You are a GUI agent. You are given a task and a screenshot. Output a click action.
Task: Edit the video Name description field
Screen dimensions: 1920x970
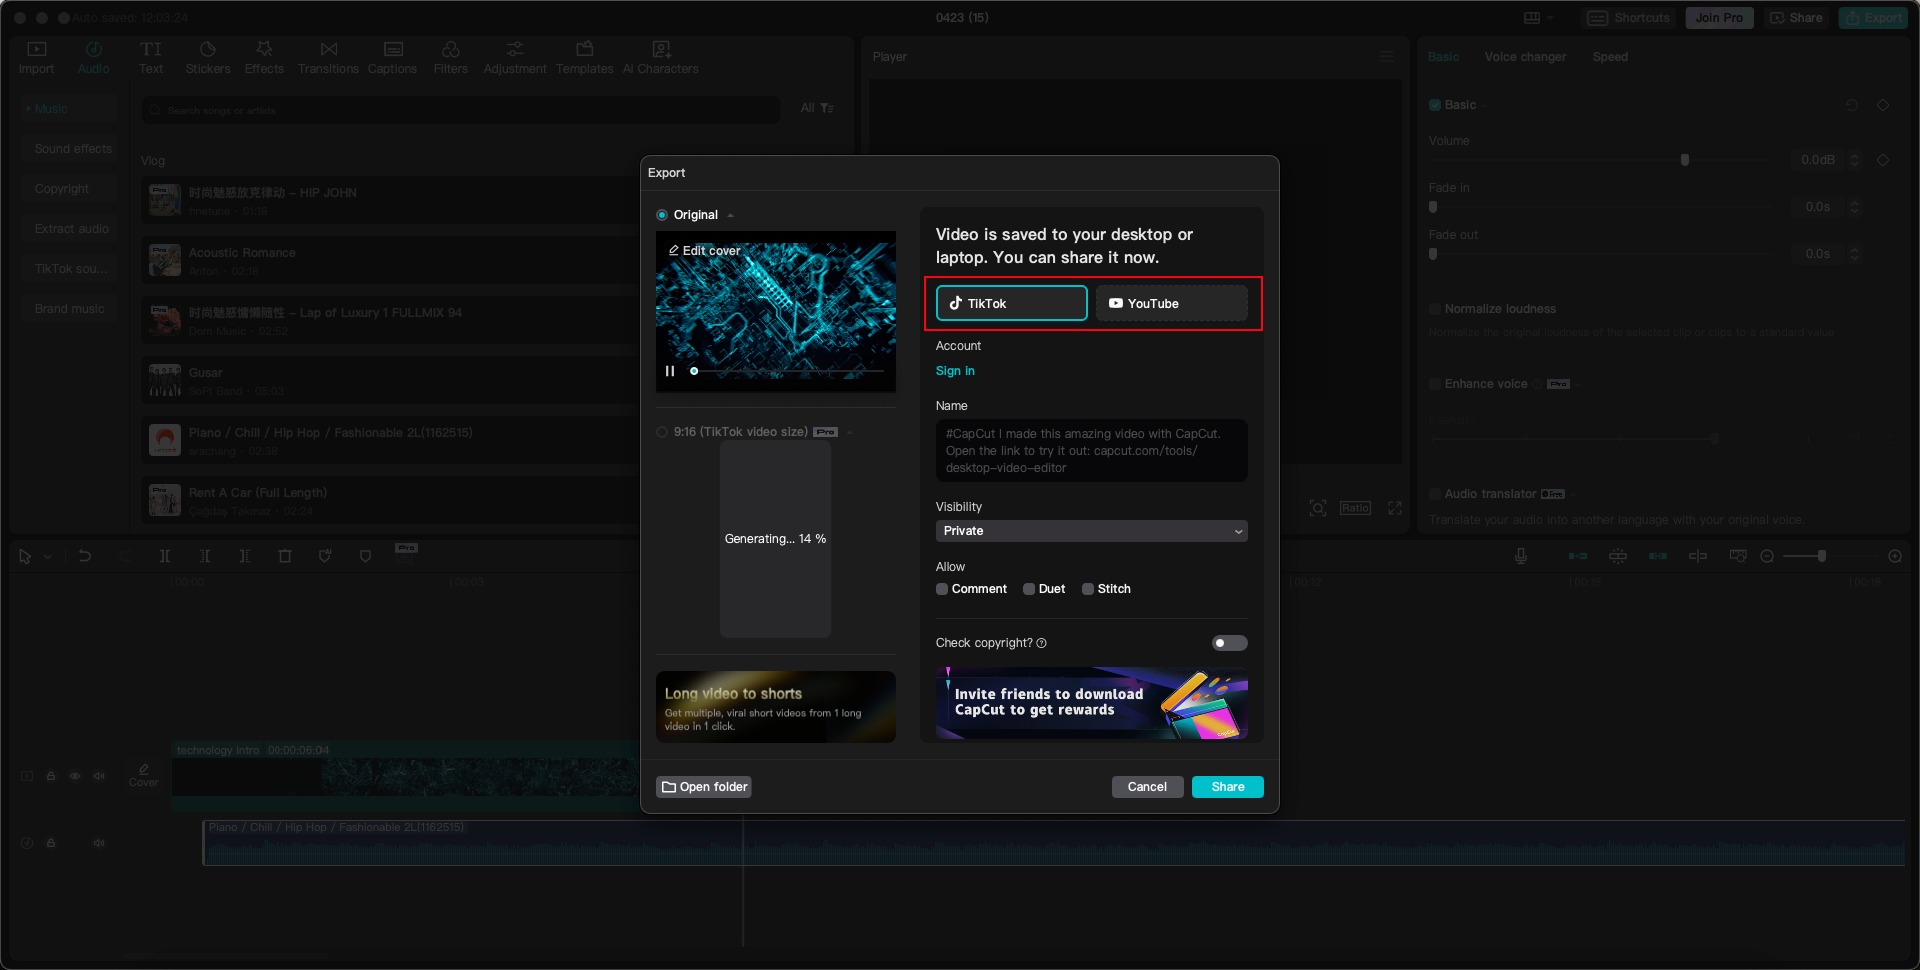(x=1091, y=451)
